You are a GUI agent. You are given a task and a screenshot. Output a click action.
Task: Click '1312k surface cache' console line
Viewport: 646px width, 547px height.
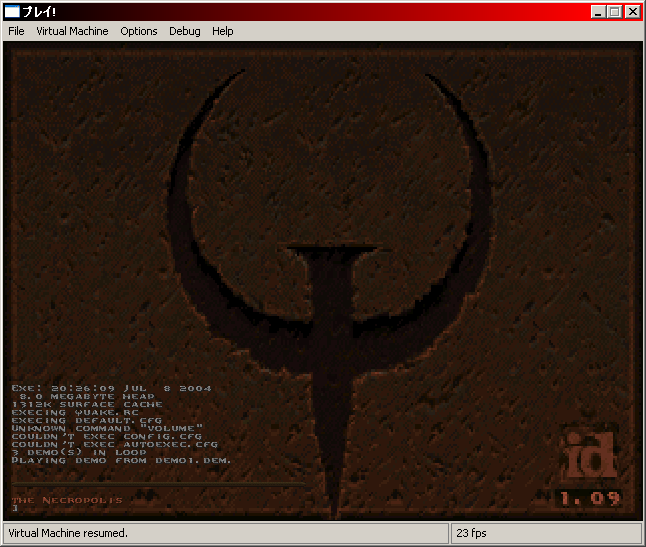[x=87, y=404]
